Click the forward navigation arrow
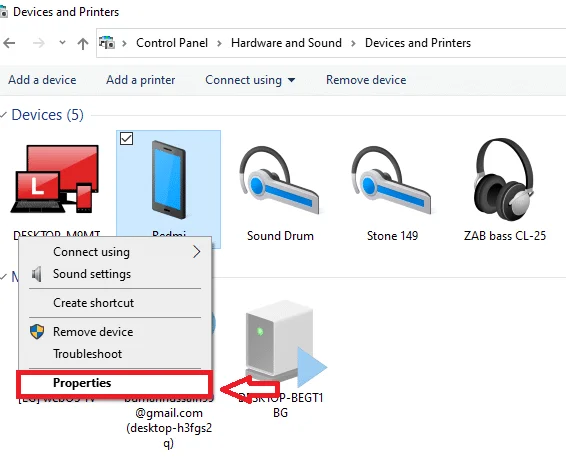 [39, 43]
